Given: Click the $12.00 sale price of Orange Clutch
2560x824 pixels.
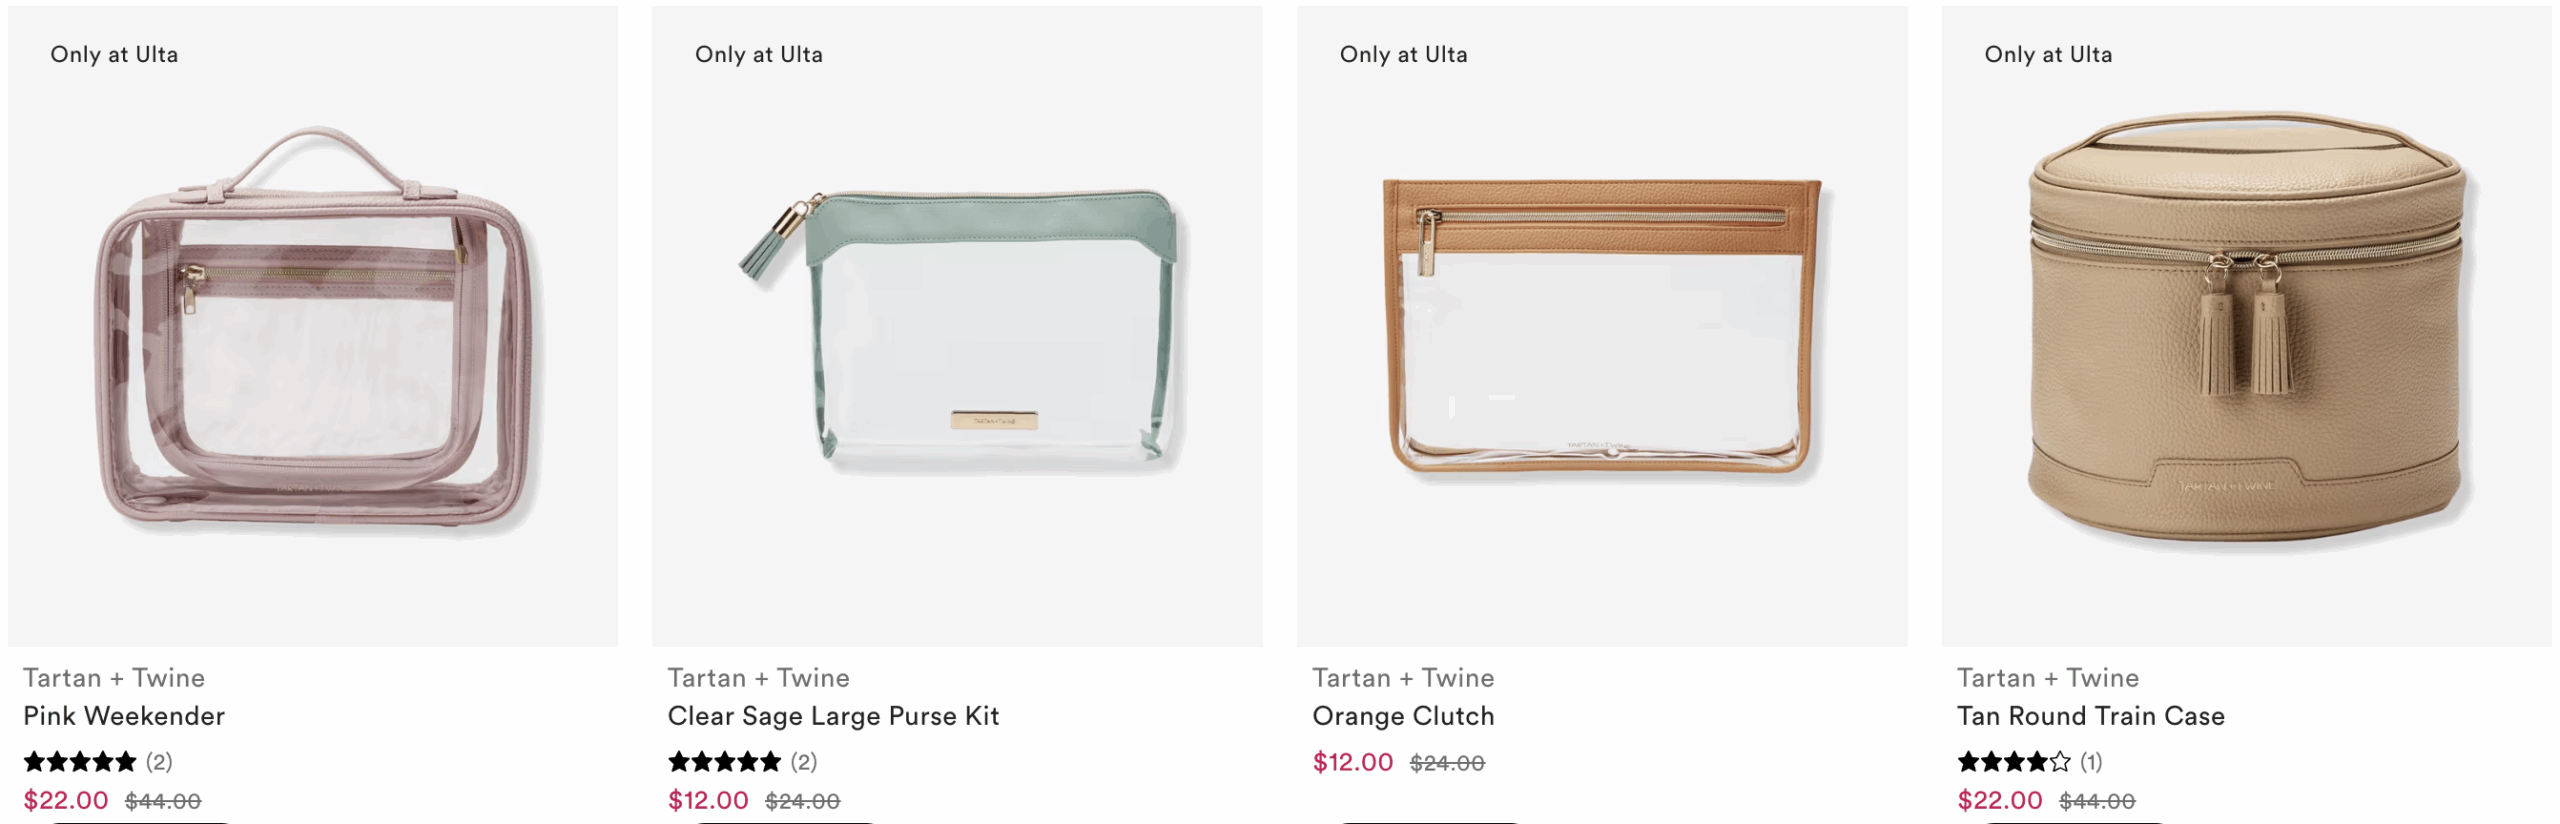Looking at the screenshot, I should tap(1352, 763).
